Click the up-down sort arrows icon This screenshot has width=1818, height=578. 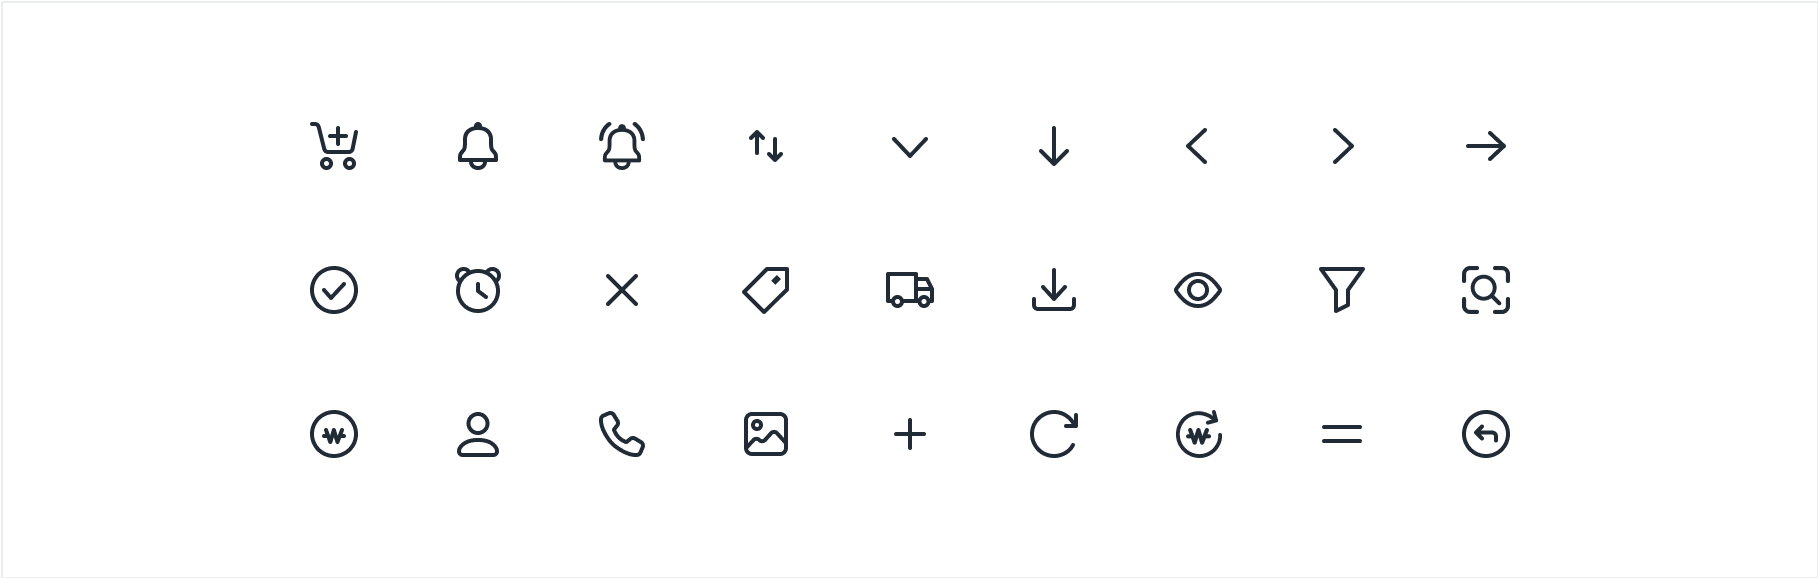(x=766, y=146)
